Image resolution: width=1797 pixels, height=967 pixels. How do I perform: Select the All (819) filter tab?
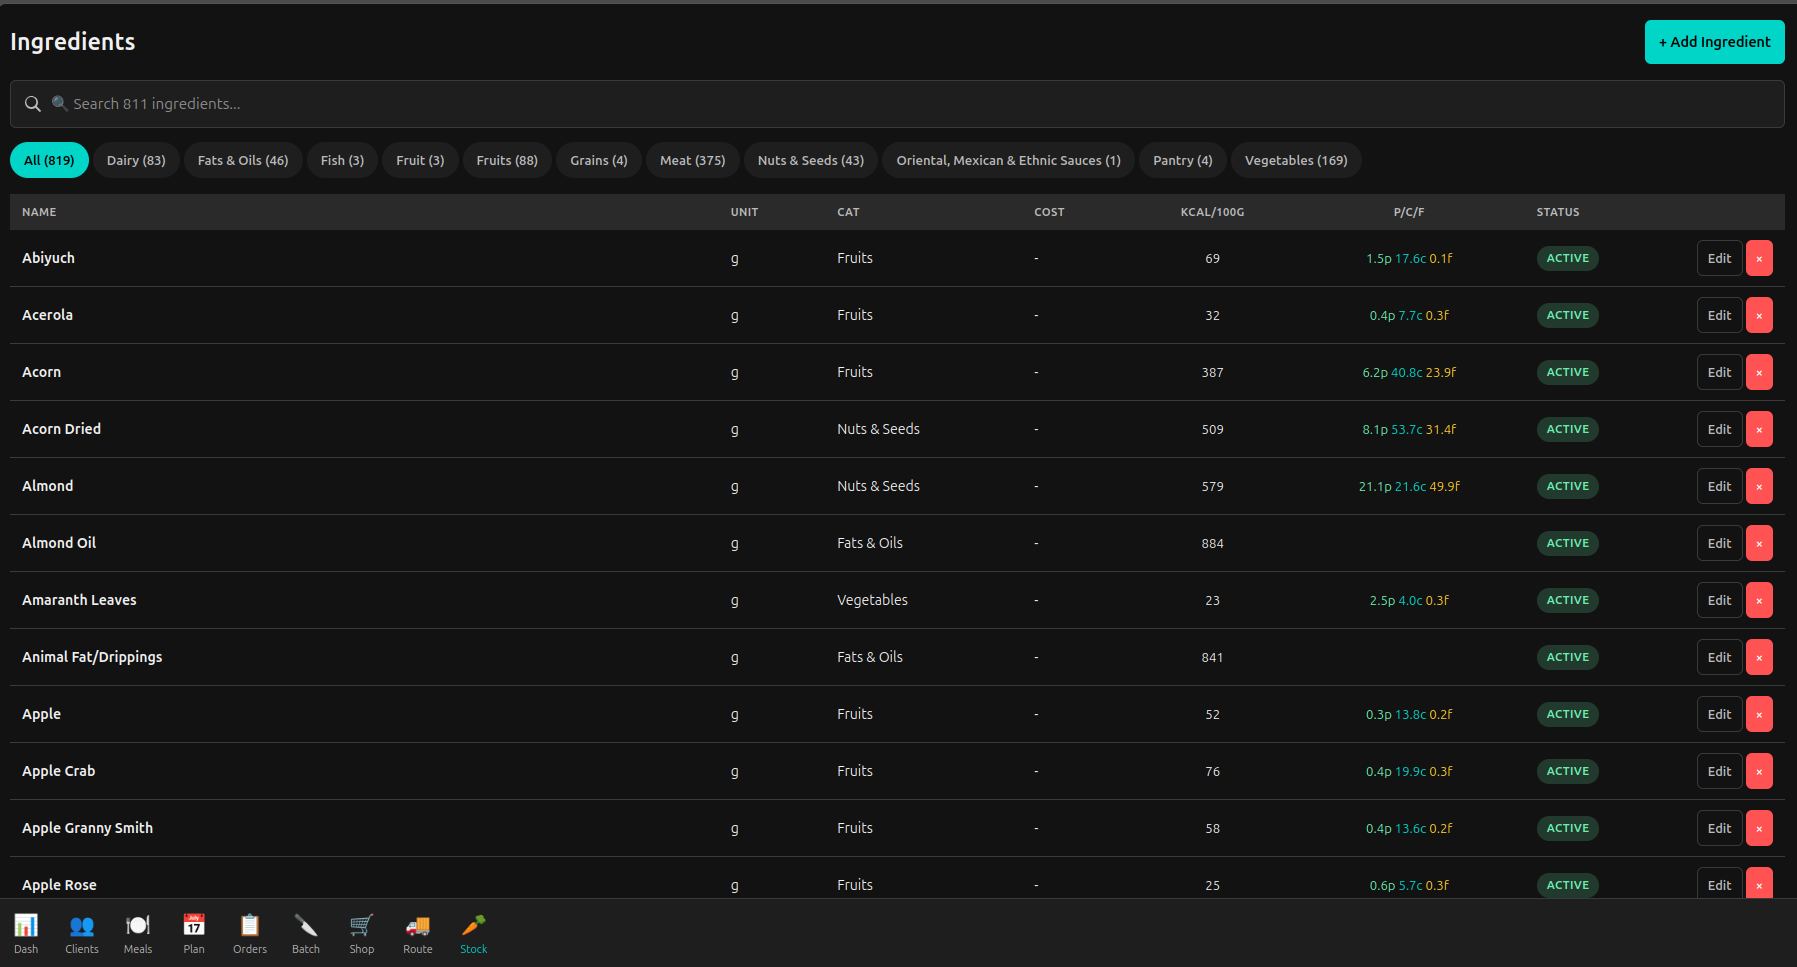click(49, 160)
